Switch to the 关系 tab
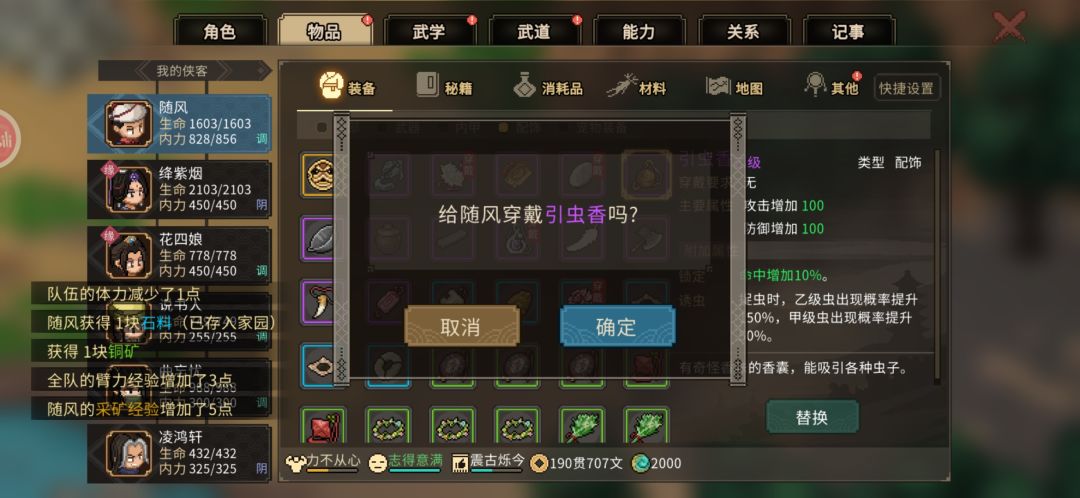The width and height of the screenshot is (1080, 498). pyautogui.click(x=742, y=32)
